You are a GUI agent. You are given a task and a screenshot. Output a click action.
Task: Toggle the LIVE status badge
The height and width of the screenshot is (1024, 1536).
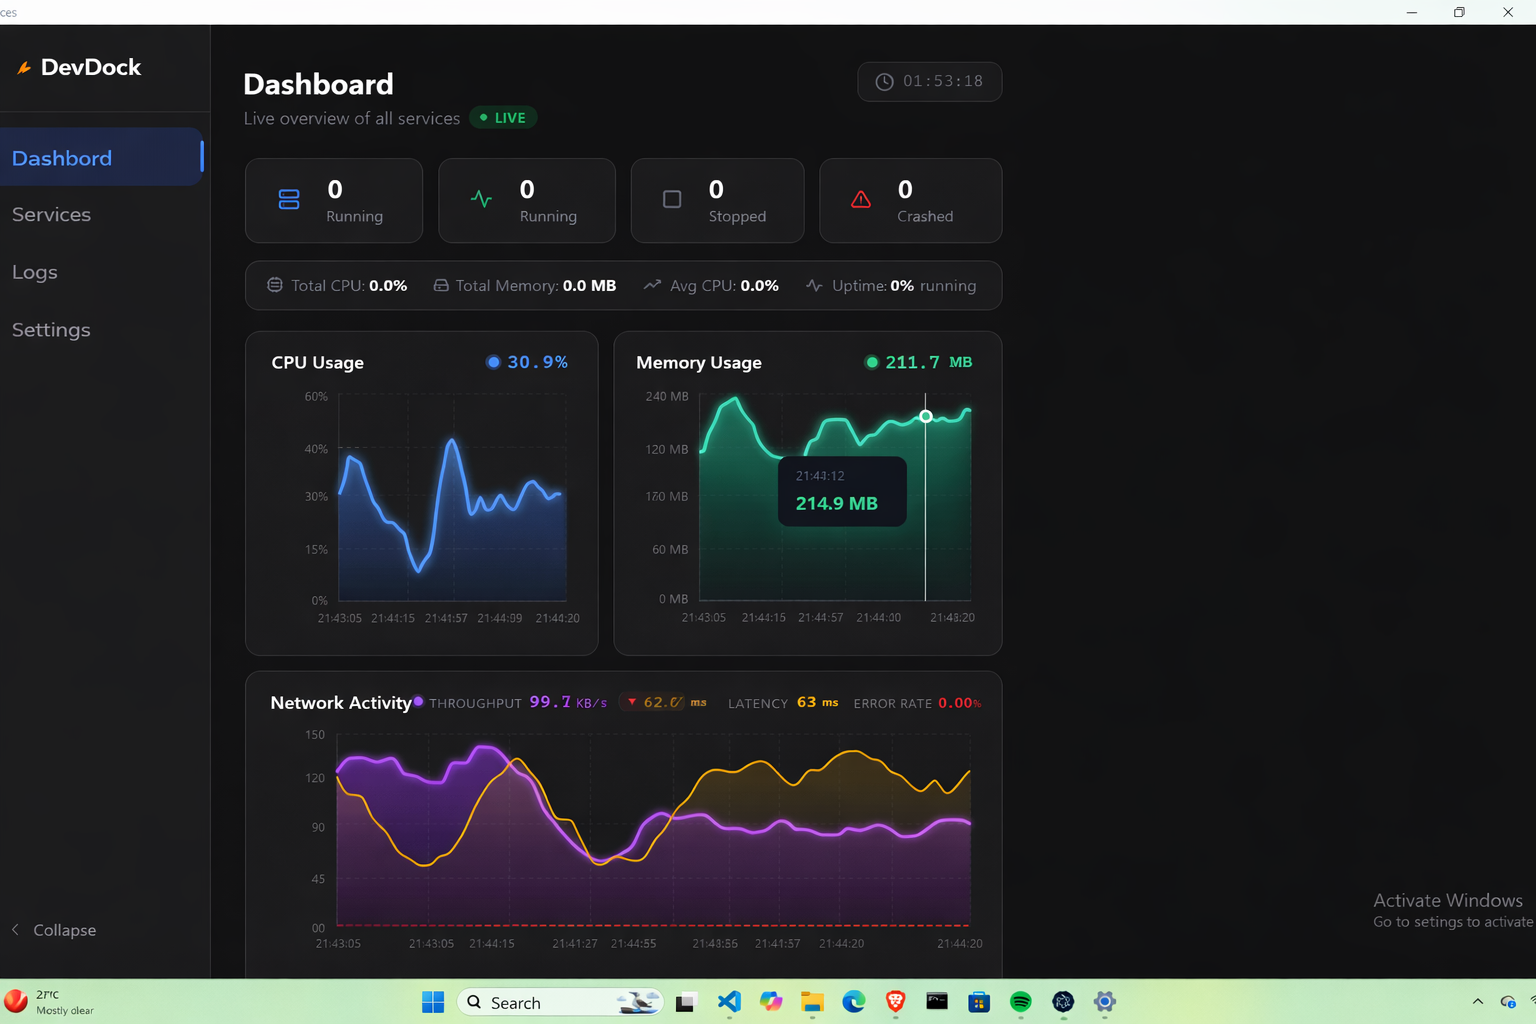click(x=503, y=117)
